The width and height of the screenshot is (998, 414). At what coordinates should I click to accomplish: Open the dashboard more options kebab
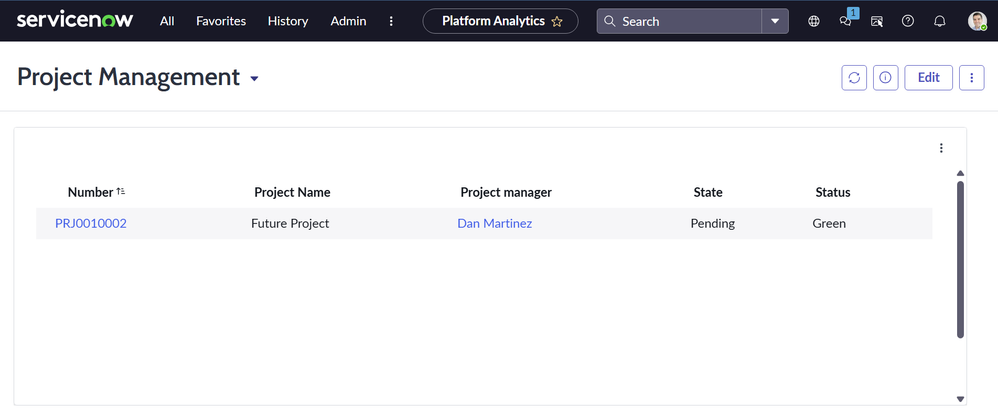[972, 78]
